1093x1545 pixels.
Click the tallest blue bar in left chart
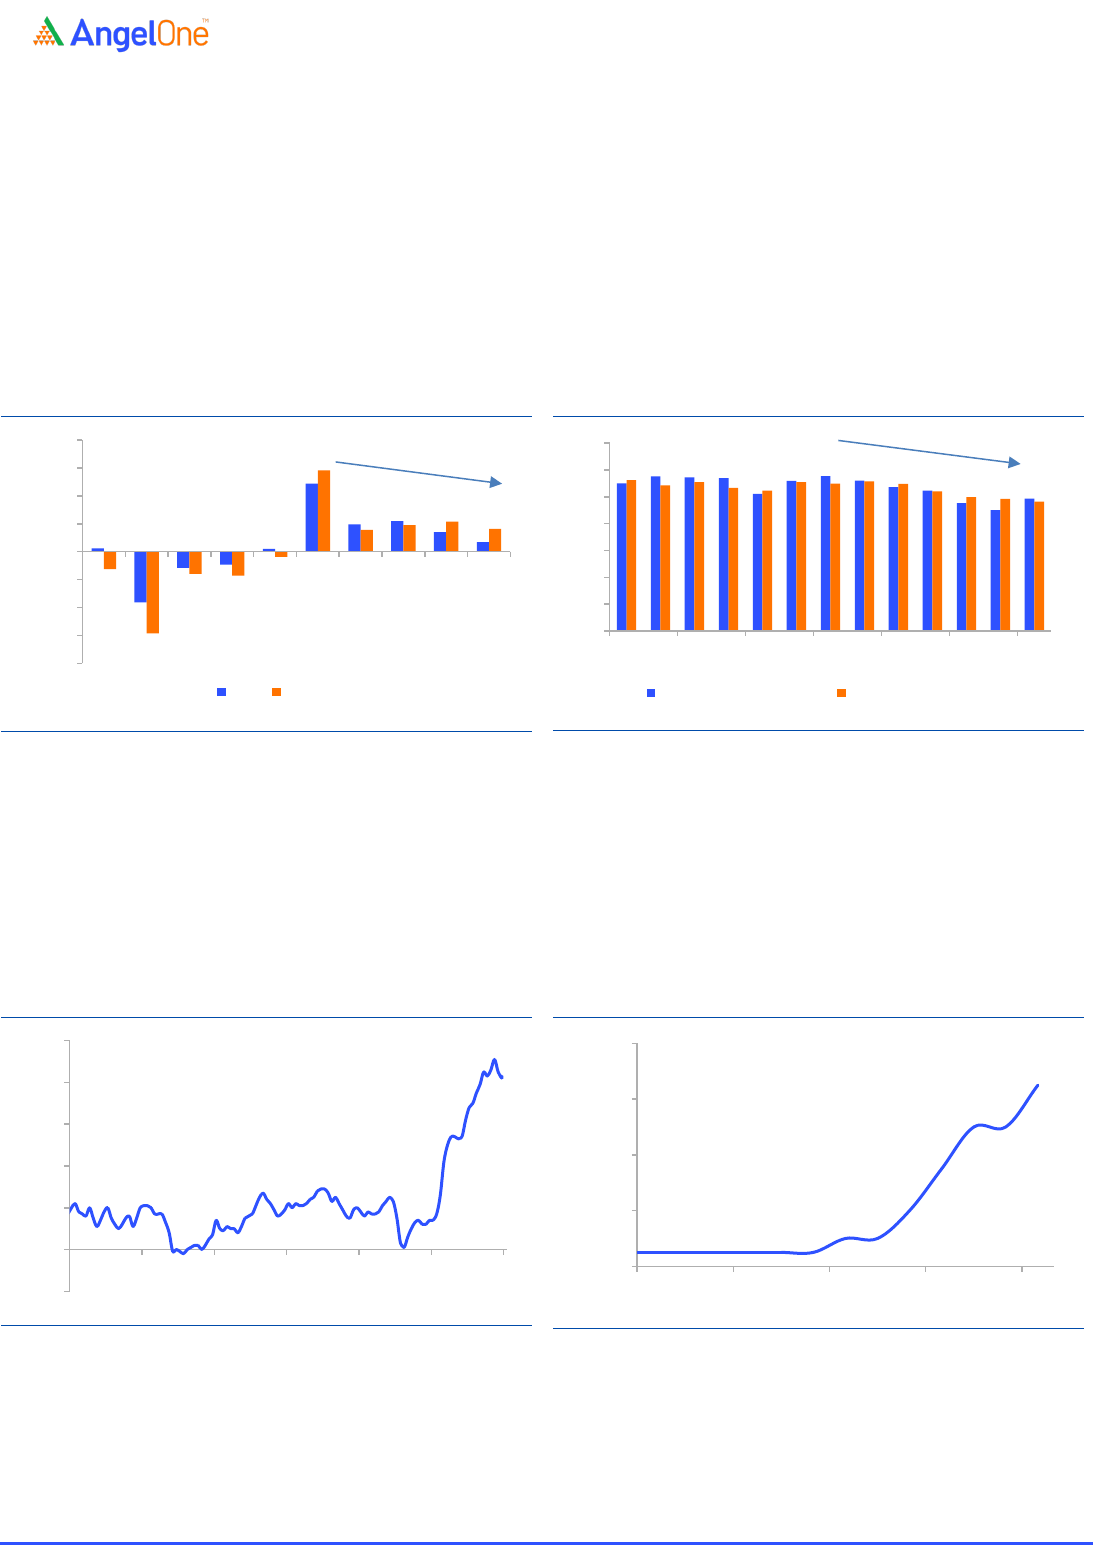311,517
